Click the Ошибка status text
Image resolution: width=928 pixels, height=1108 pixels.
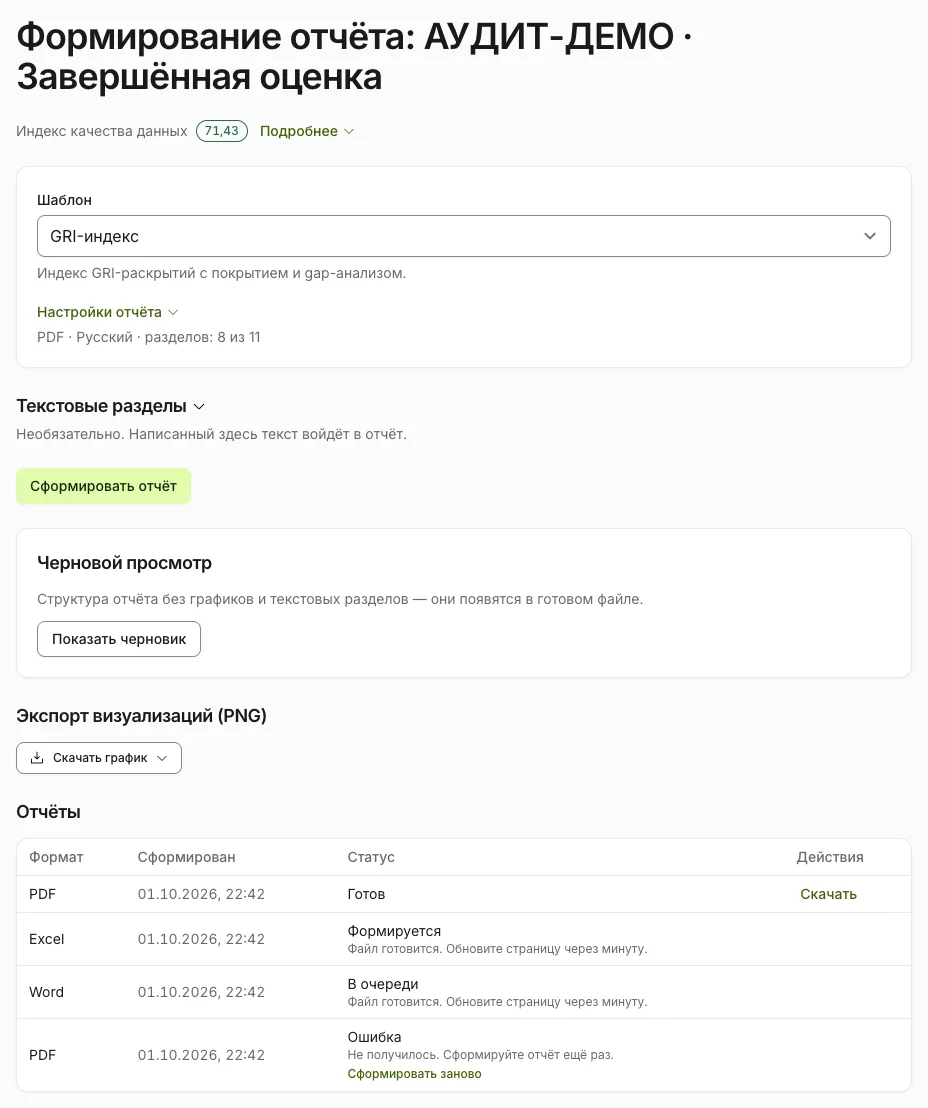pyautogui.click(x=375, y=1037)
